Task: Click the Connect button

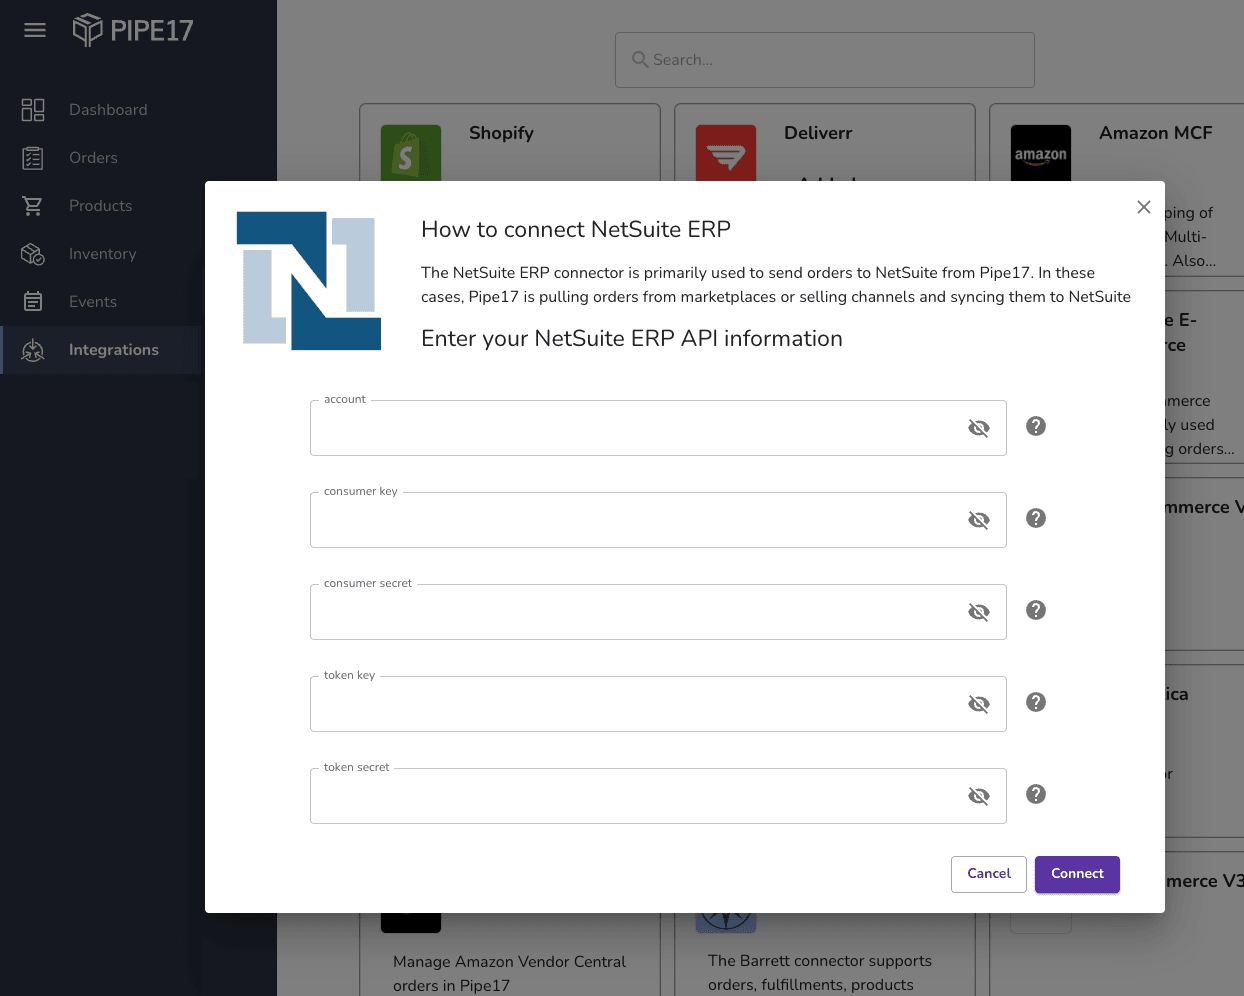Action: (1077, 874)
